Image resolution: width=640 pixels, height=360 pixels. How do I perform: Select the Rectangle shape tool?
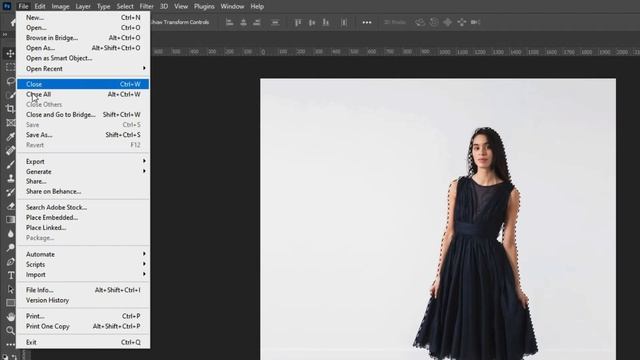10,303
